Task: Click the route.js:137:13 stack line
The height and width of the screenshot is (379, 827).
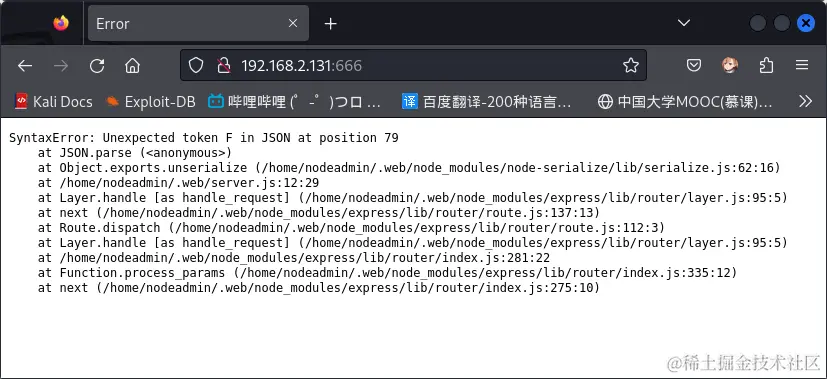Action: (319, 213)
